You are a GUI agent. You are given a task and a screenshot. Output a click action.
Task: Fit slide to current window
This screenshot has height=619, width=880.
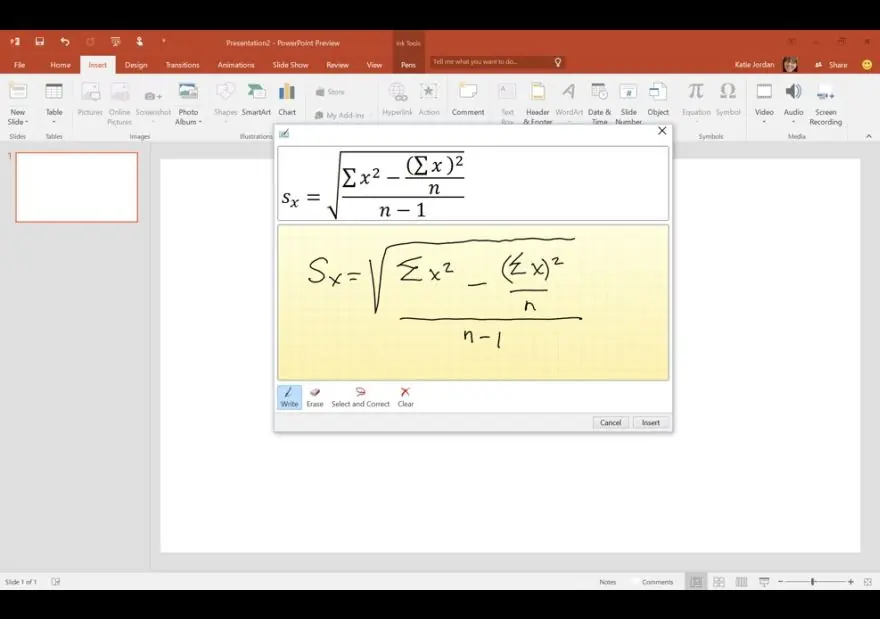pos(868,582)
